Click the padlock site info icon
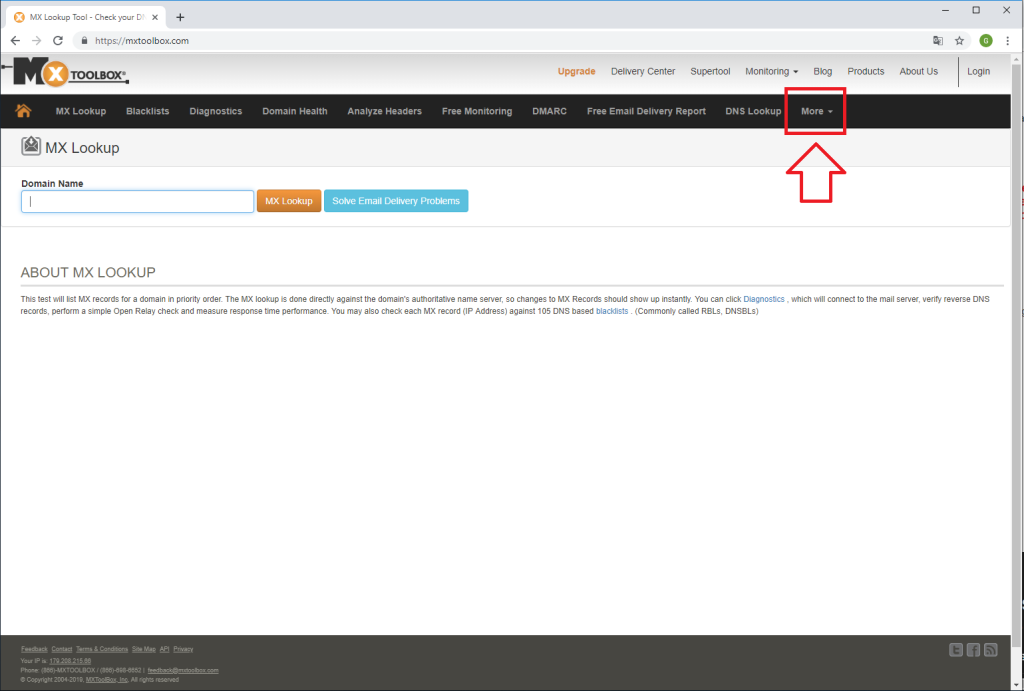 click(x=84, y=40)
